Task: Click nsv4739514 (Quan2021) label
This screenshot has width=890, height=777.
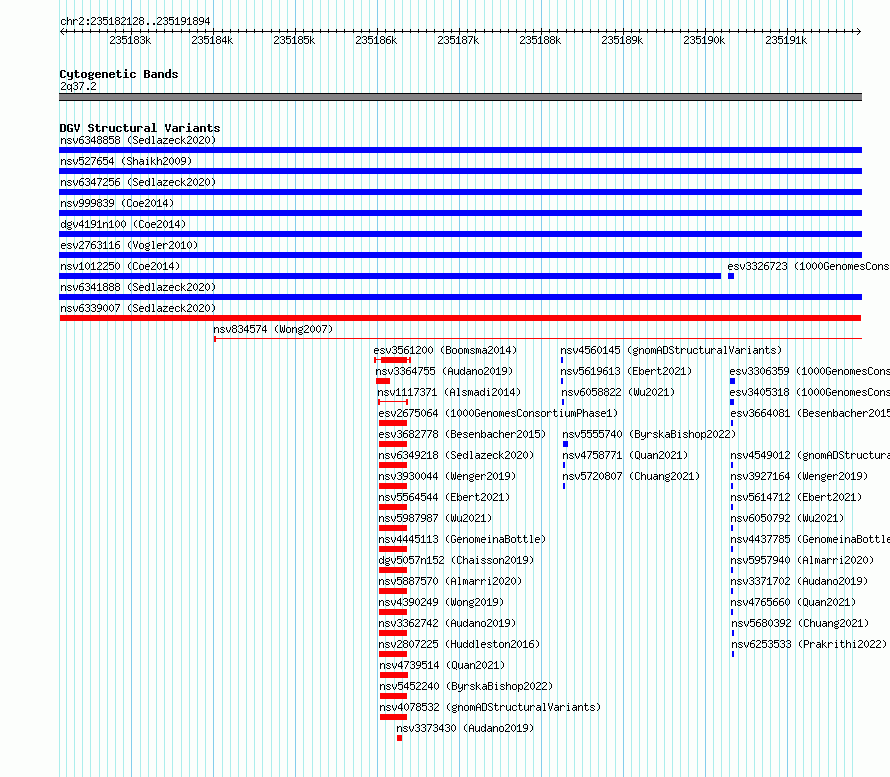Action: pyautogui.click(x=442, y=665)
